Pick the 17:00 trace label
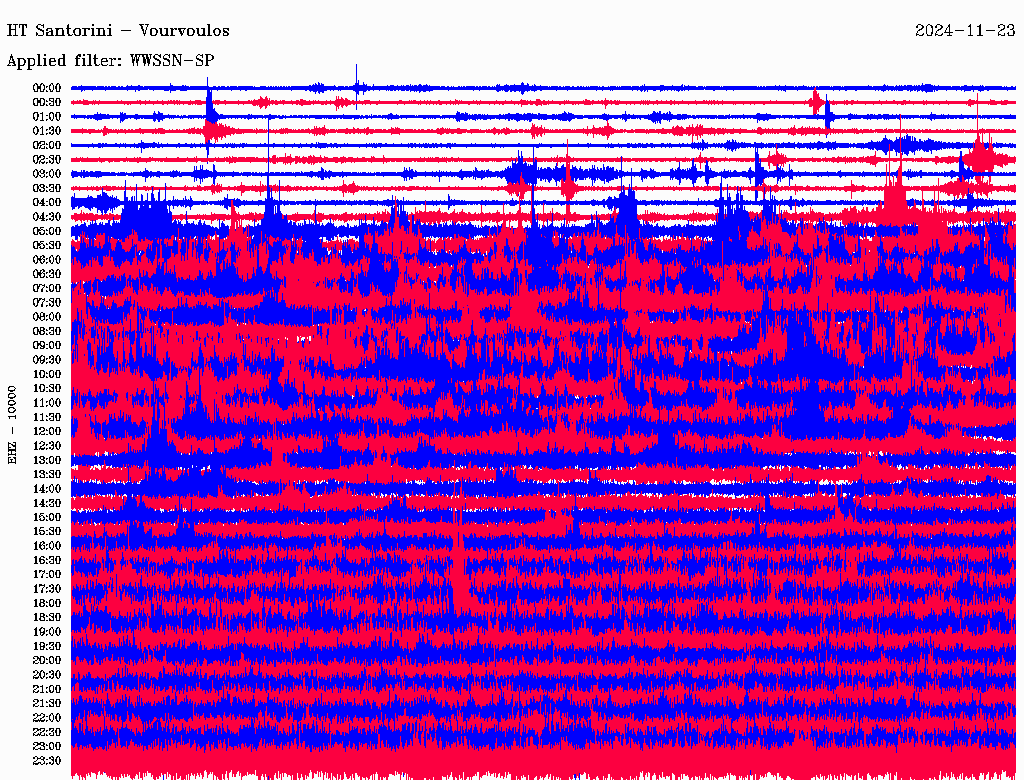The width and height of the screenshot is (1024, 780). click(47, 574)
